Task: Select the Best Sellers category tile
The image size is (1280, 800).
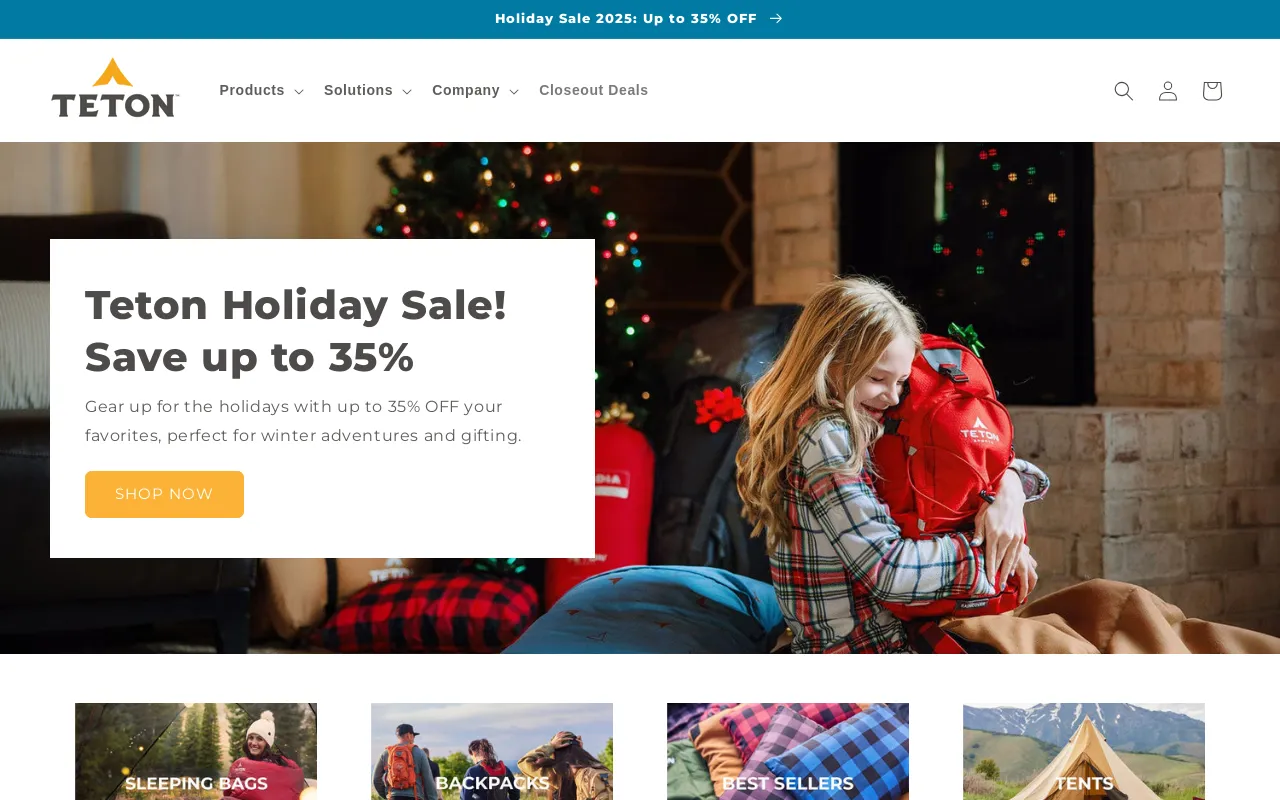Action: 788,752
